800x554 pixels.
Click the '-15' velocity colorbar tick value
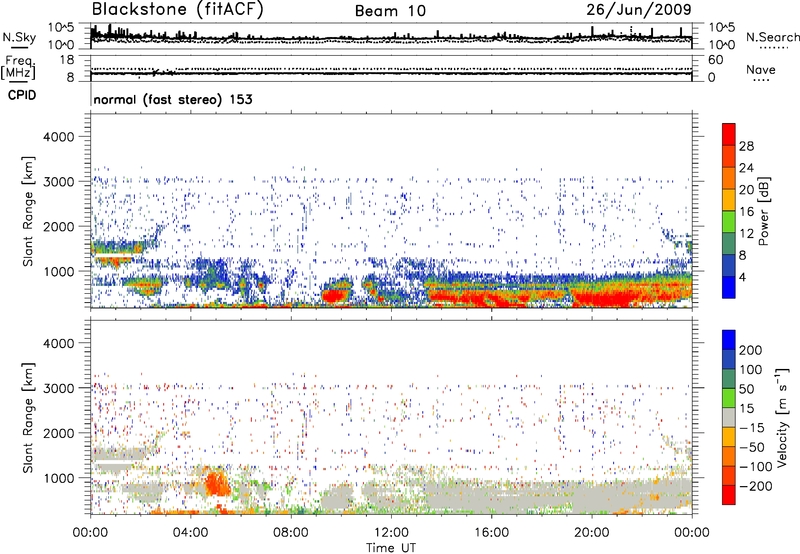[x=752, y=428]
